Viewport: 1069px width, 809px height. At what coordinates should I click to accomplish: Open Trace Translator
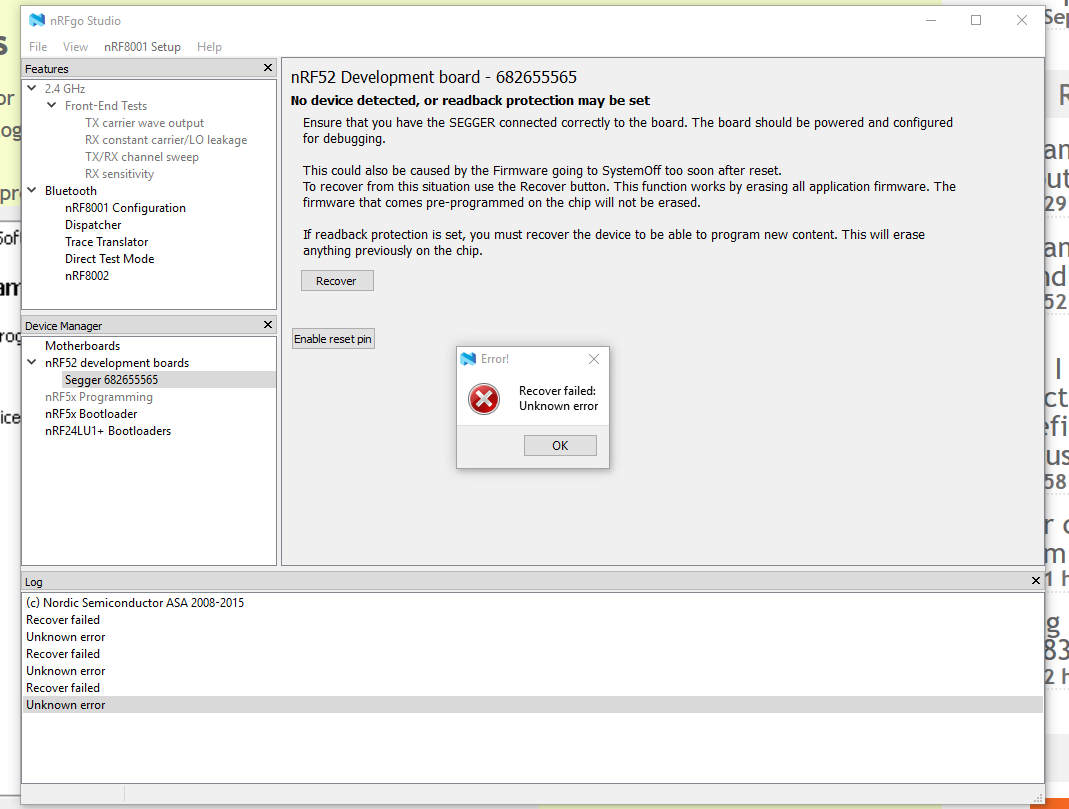coord(106,242)
